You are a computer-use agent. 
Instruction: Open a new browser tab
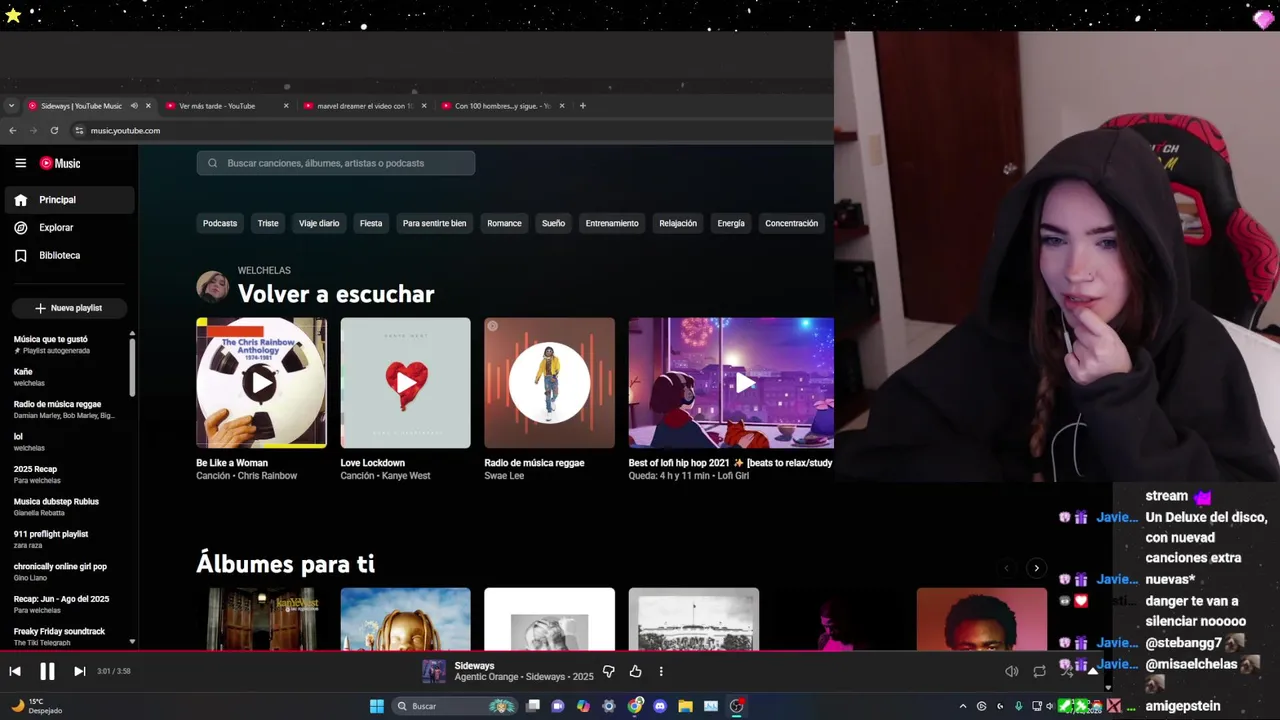click(583, 106)
